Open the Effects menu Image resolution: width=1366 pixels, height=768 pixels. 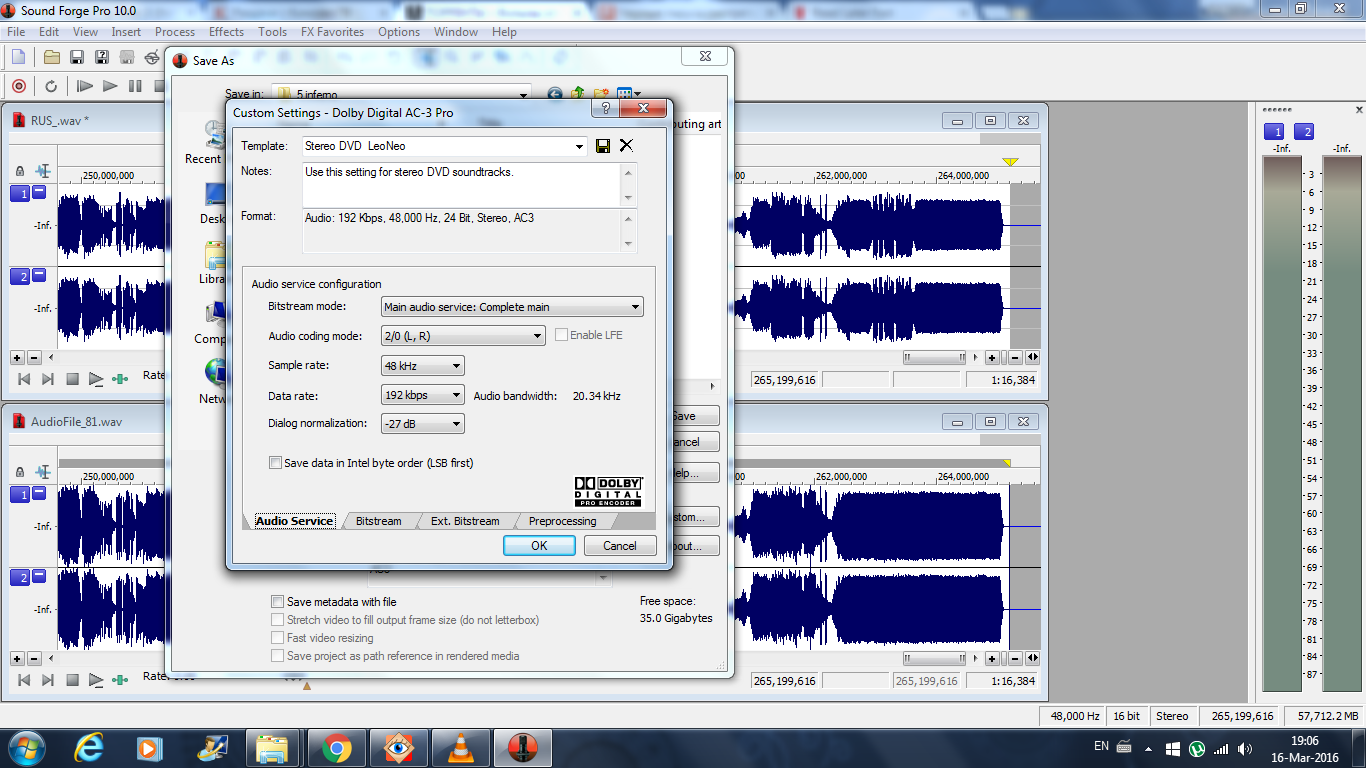click(226, 32)
